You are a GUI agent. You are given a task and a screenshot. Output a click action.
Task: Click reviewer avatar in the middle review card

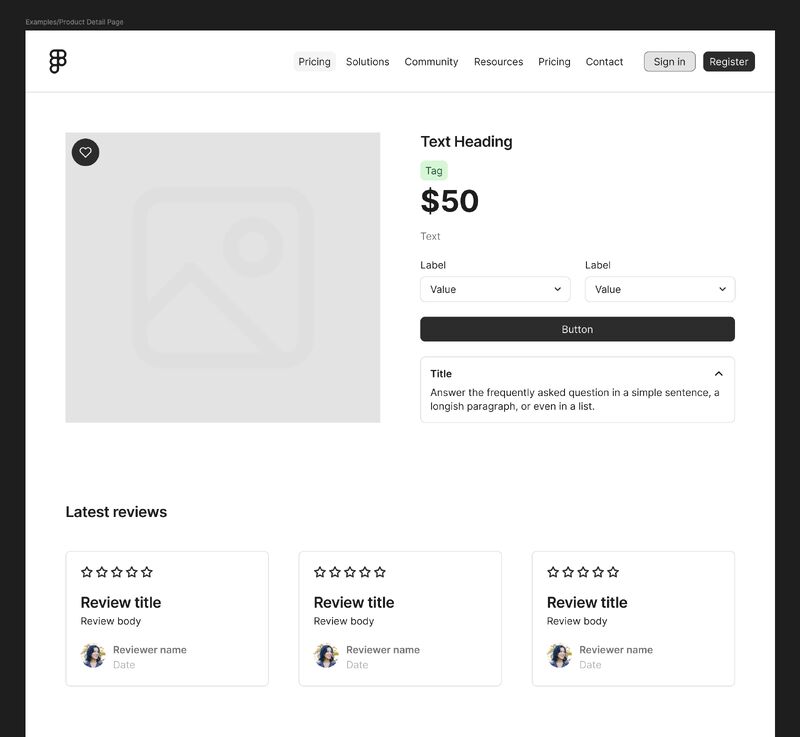tap(326, 656)
